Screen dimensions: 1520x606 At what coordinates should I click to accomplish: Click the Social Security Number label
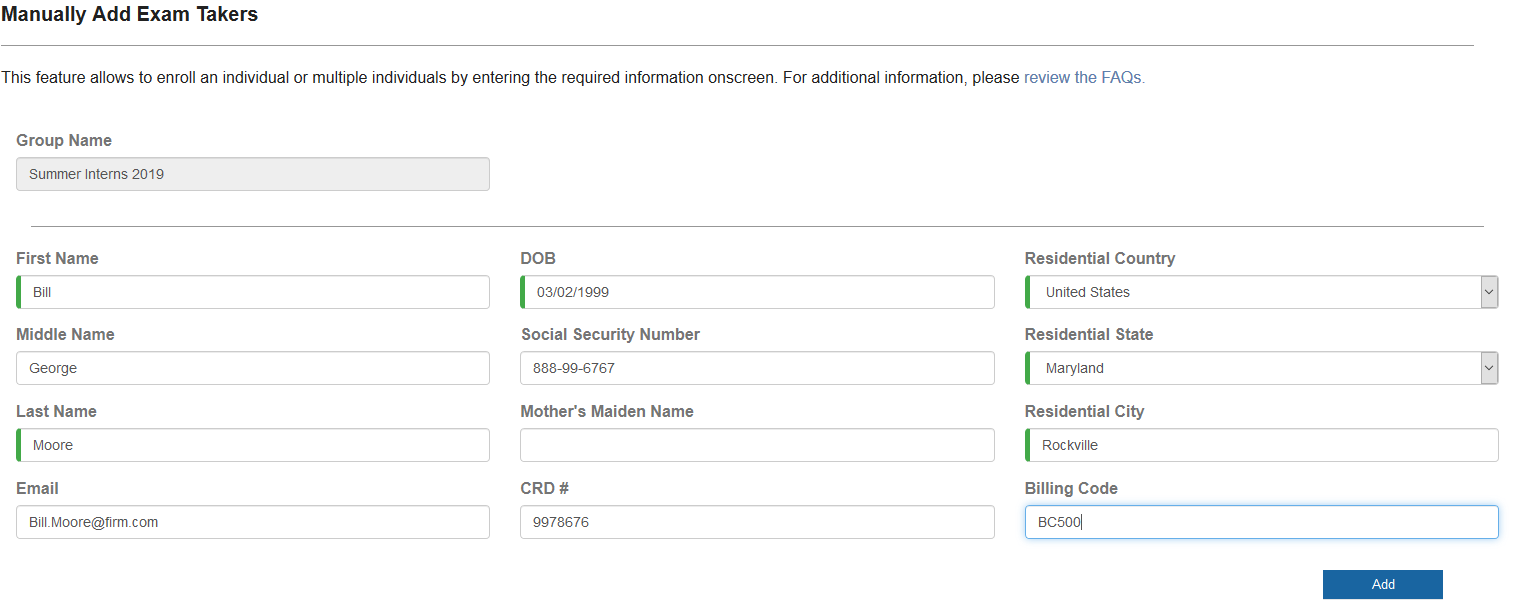coord(610,334)
